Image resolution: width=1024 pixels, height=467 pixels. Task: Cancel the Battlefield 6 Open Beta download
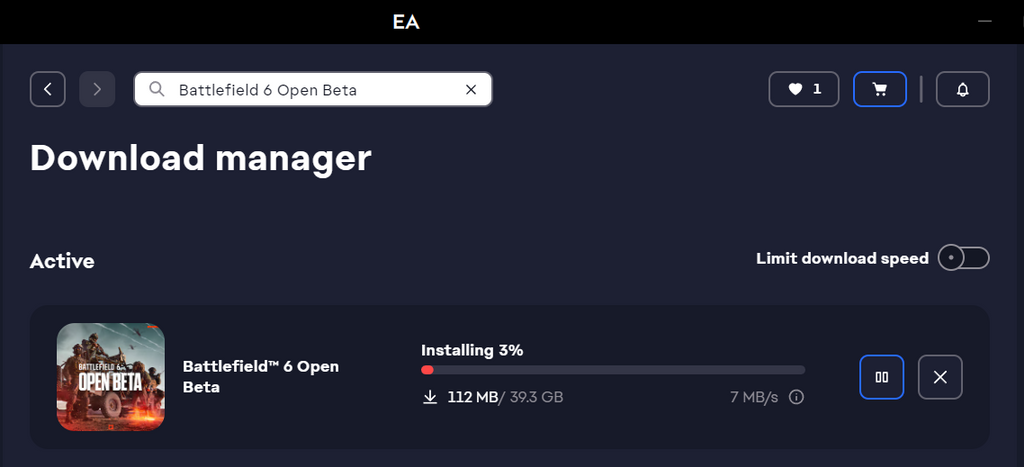click(x=940, y=377)
